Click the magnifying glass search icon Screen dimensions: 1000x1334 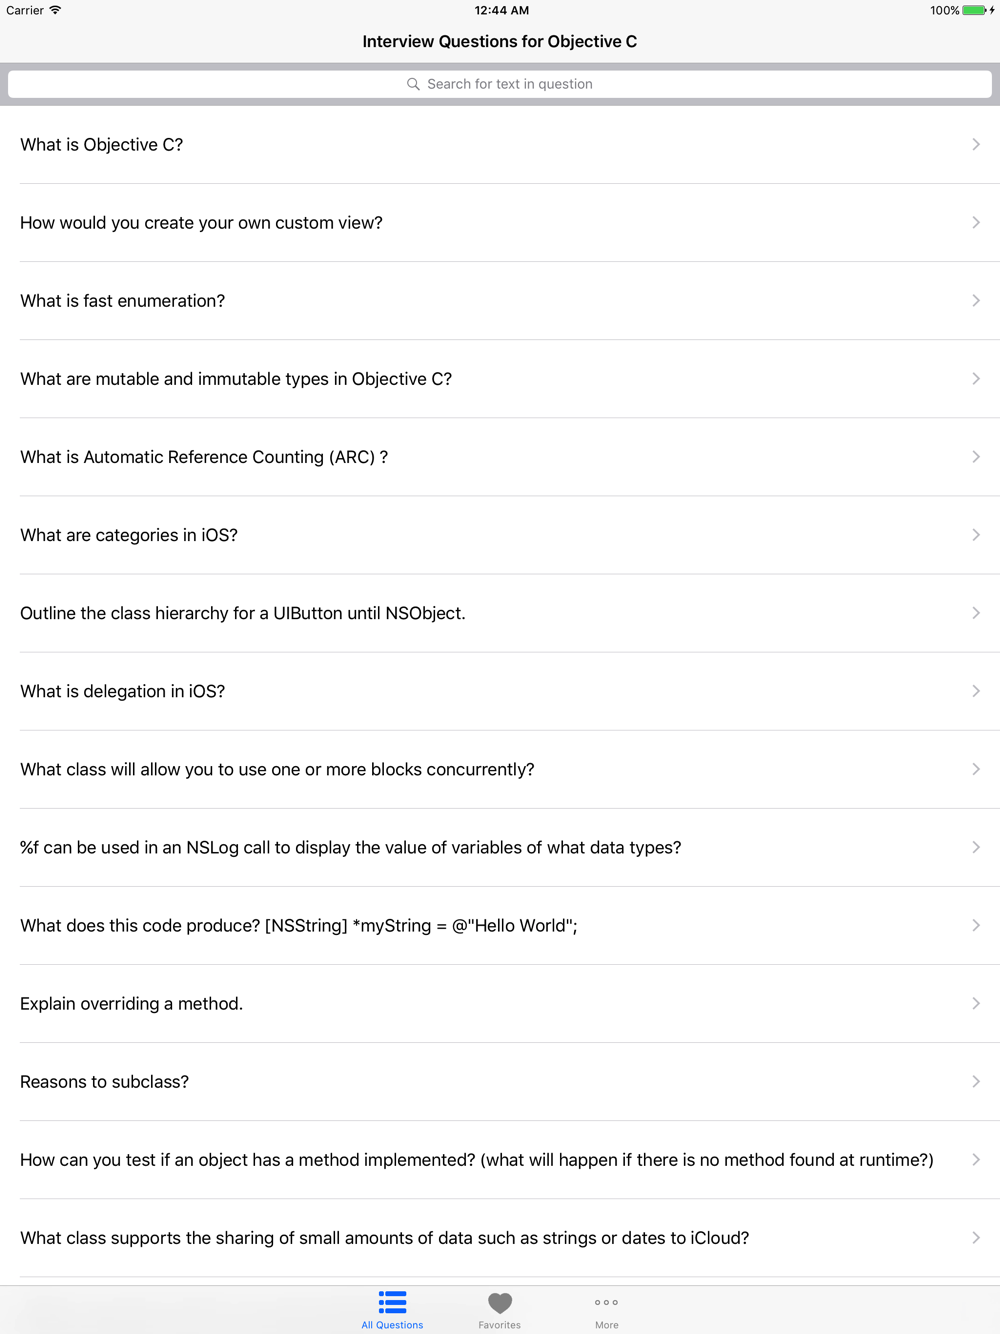pyautogui.click(x=413, y=84)
